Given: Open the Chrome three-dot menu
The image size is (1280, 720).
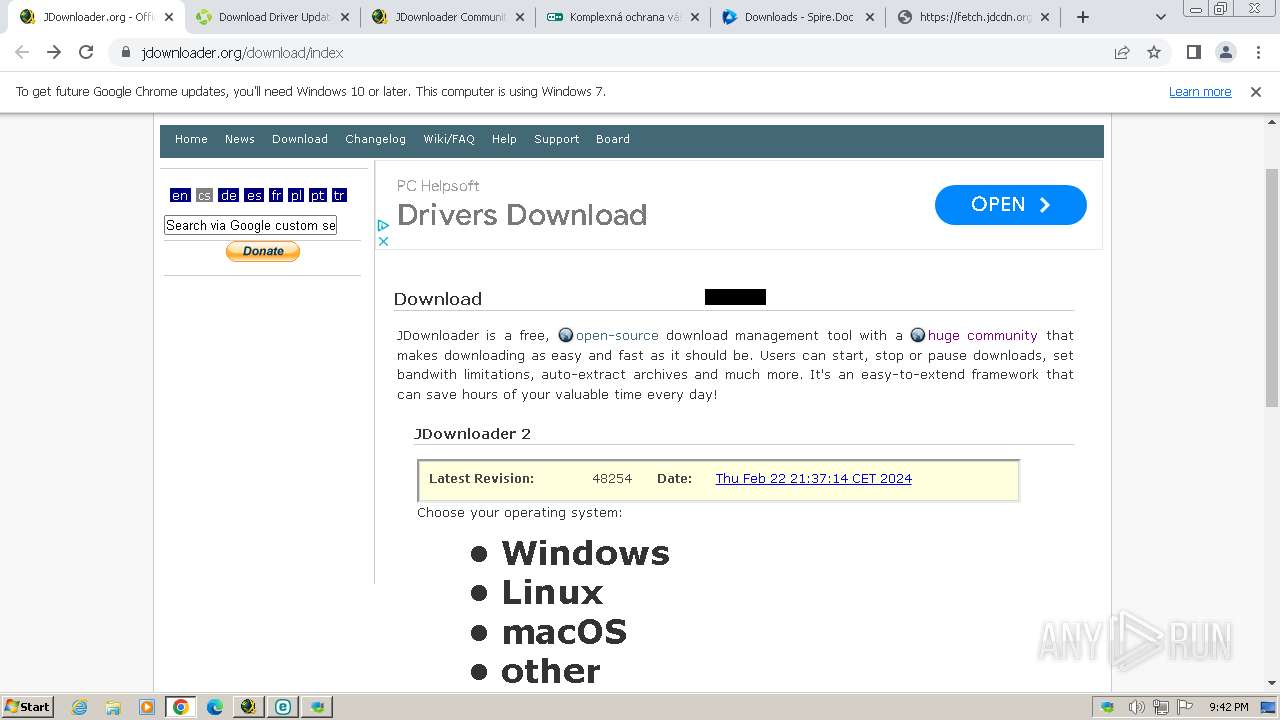Looking at the screenshot, I should tap(1258, 52).
